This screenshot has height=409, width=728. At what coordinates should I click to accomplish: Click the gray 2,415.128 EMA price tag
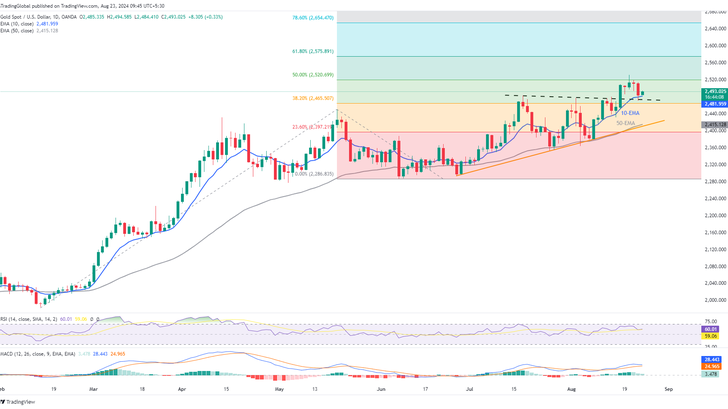pyautogui.click(x=715, y=124)
